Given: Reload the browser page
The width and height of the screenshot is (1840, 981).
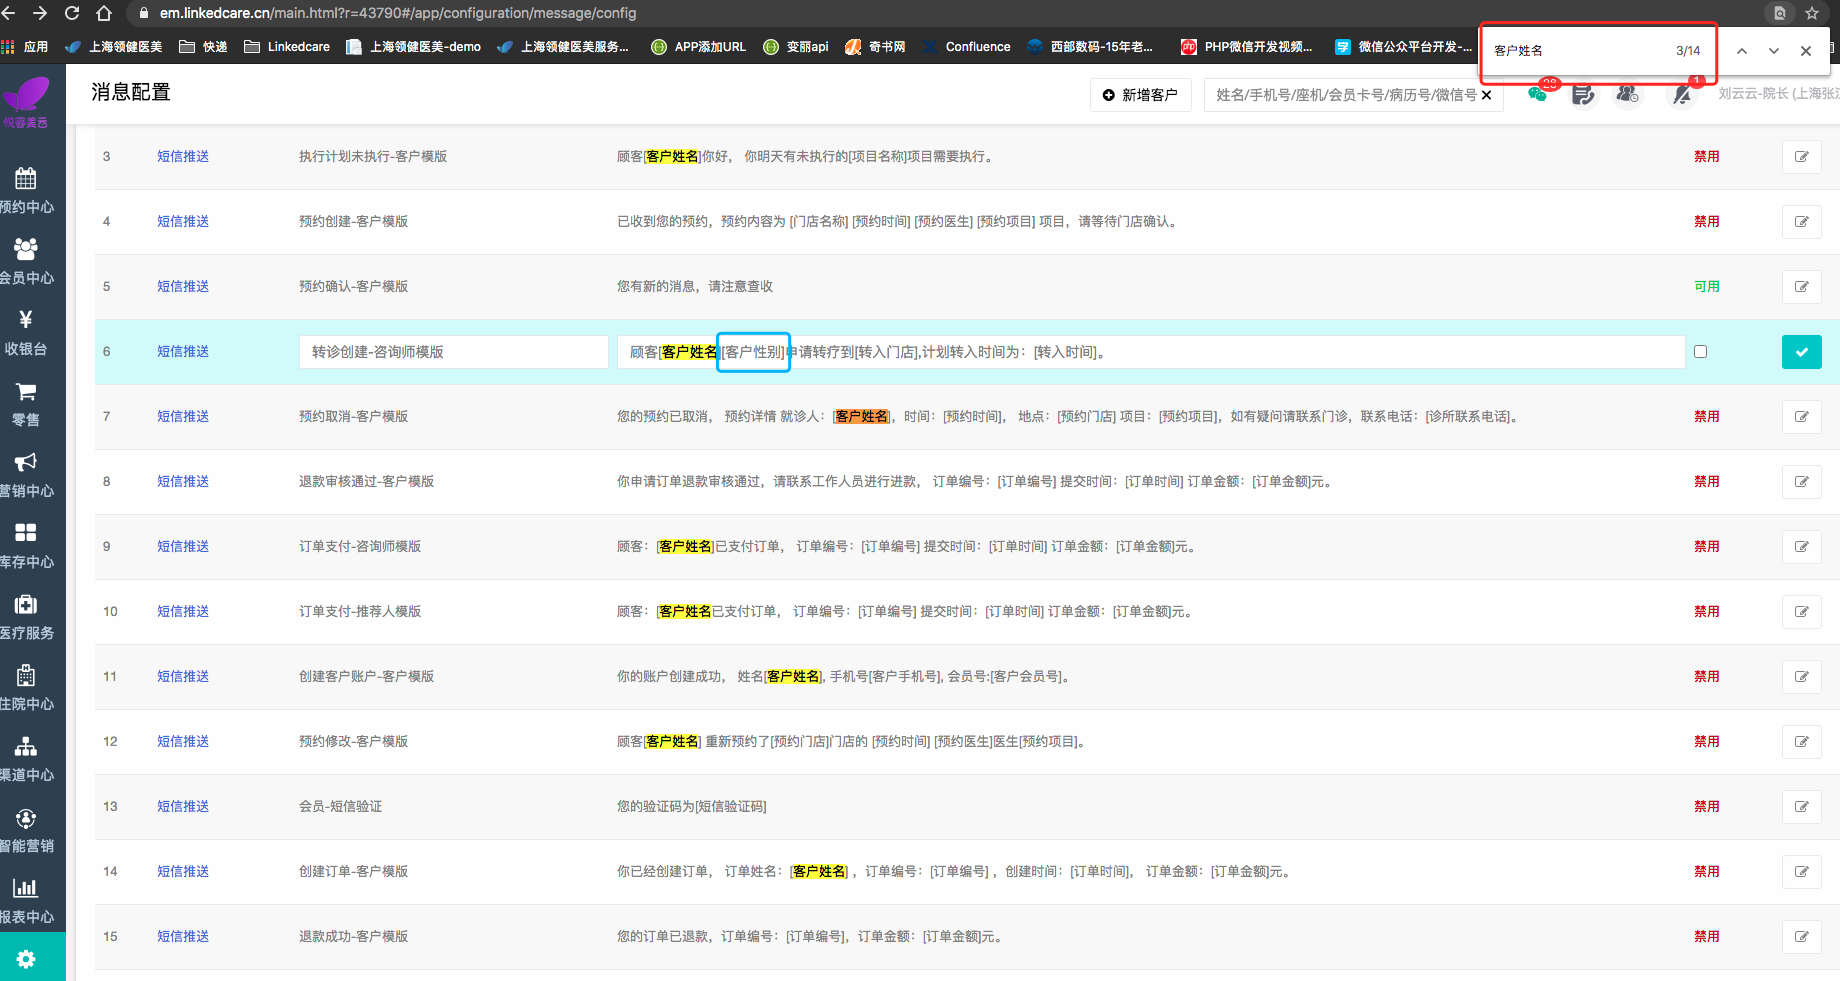Looking at the screenshot, I should (x=72, y=13).
